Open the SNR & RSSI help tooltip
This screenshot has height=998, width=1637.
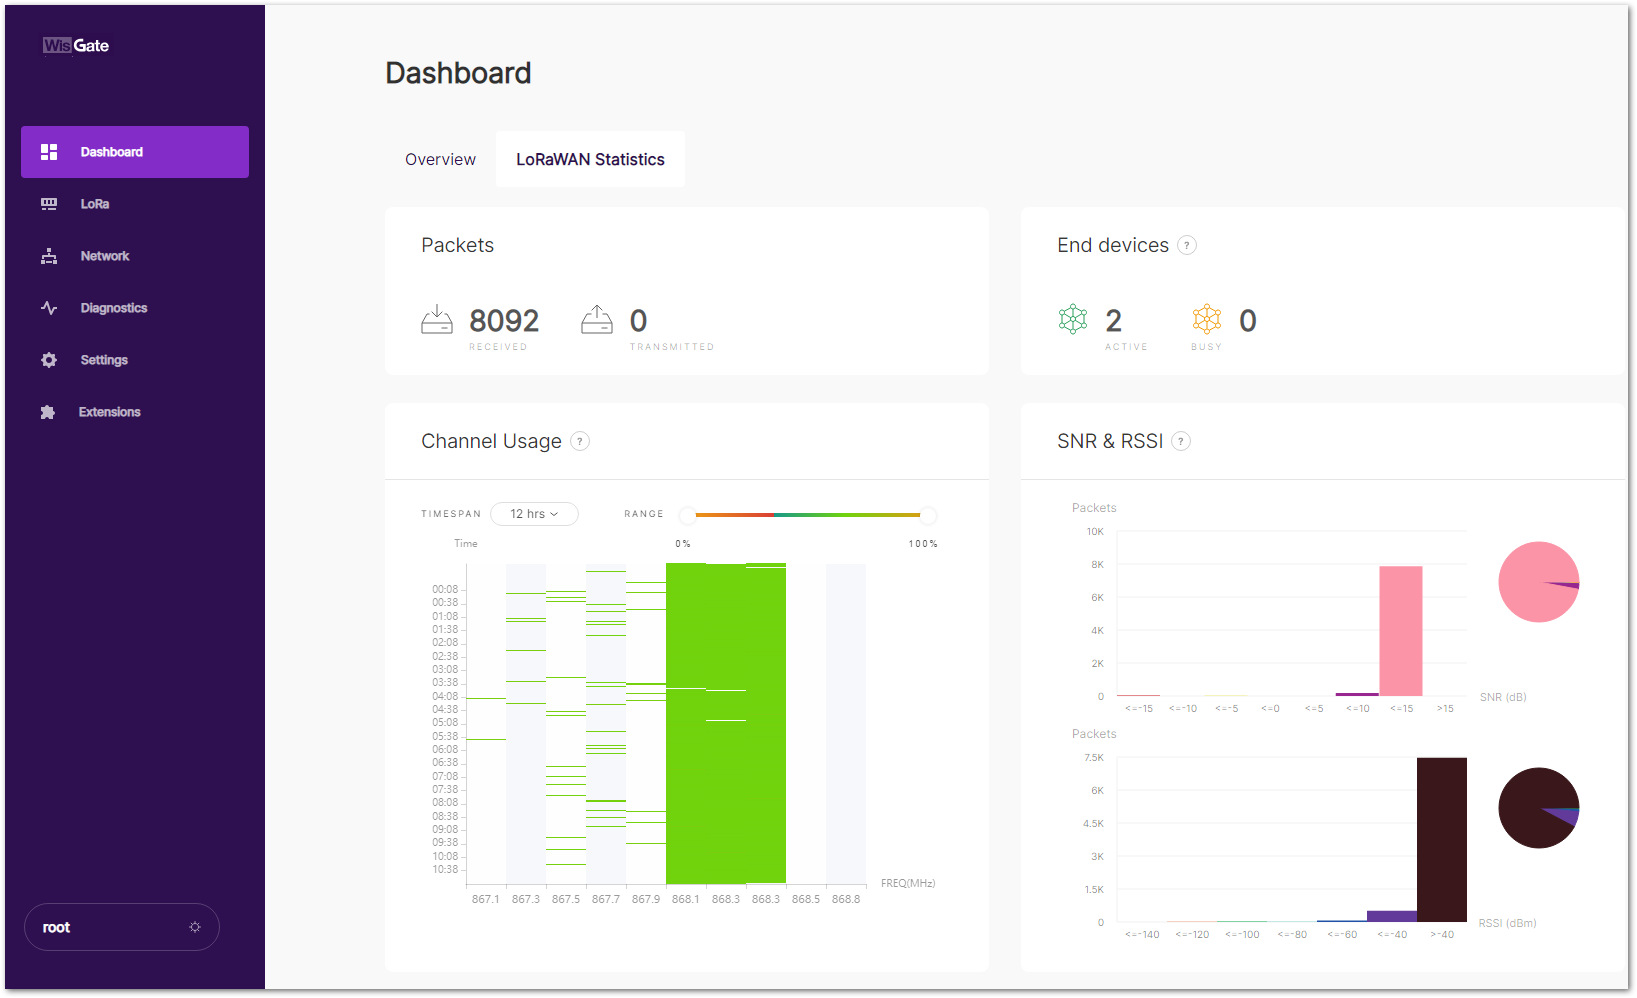coord(1180,441)
